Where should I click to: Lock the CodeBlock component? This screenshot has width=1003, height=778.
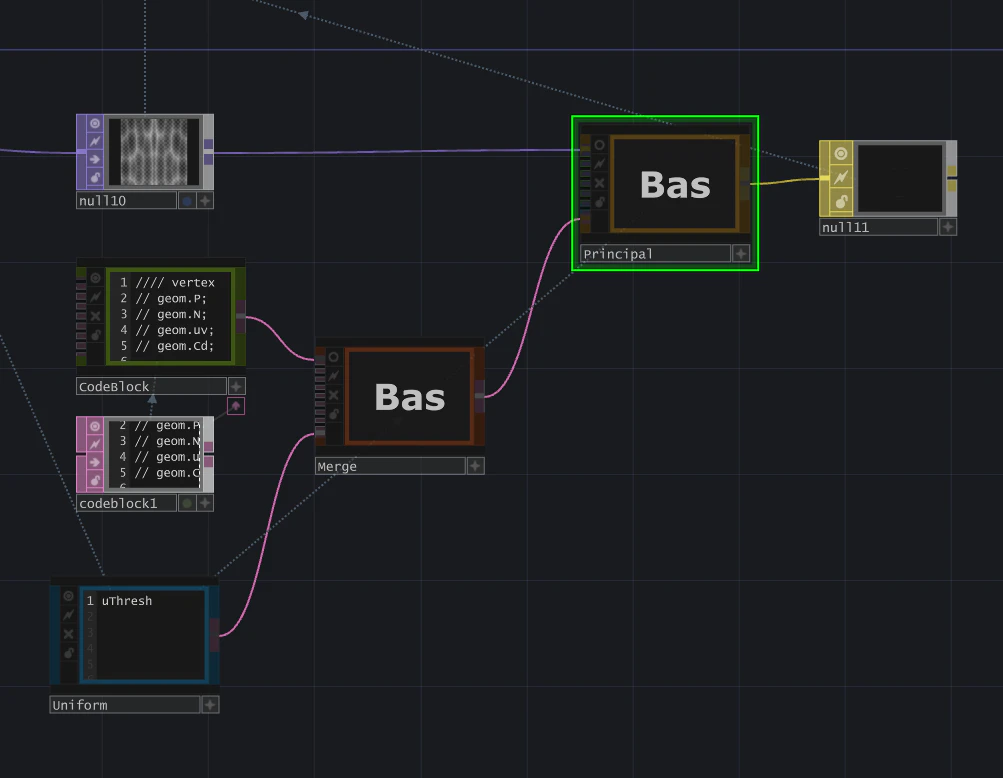[96, 335]
